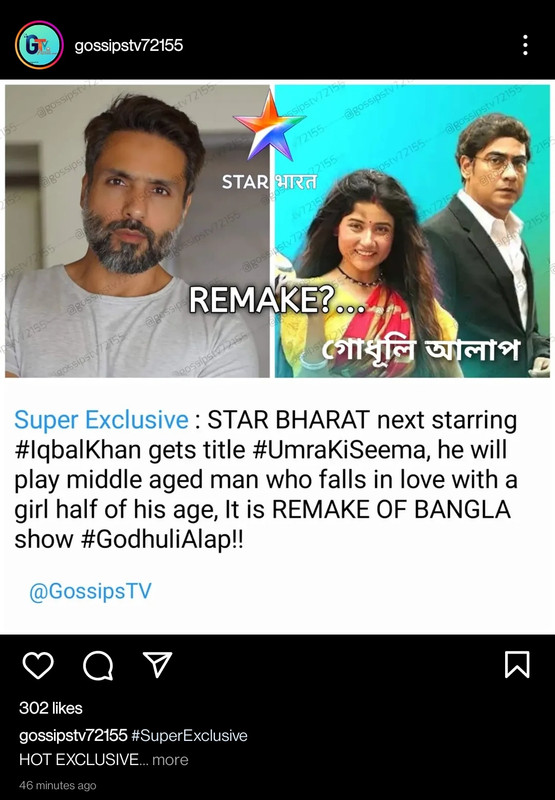This screenshot has height=800, width=555.
Task: Open #SuperExclusive hashtag in caption
Action: (x=189, y=736)
